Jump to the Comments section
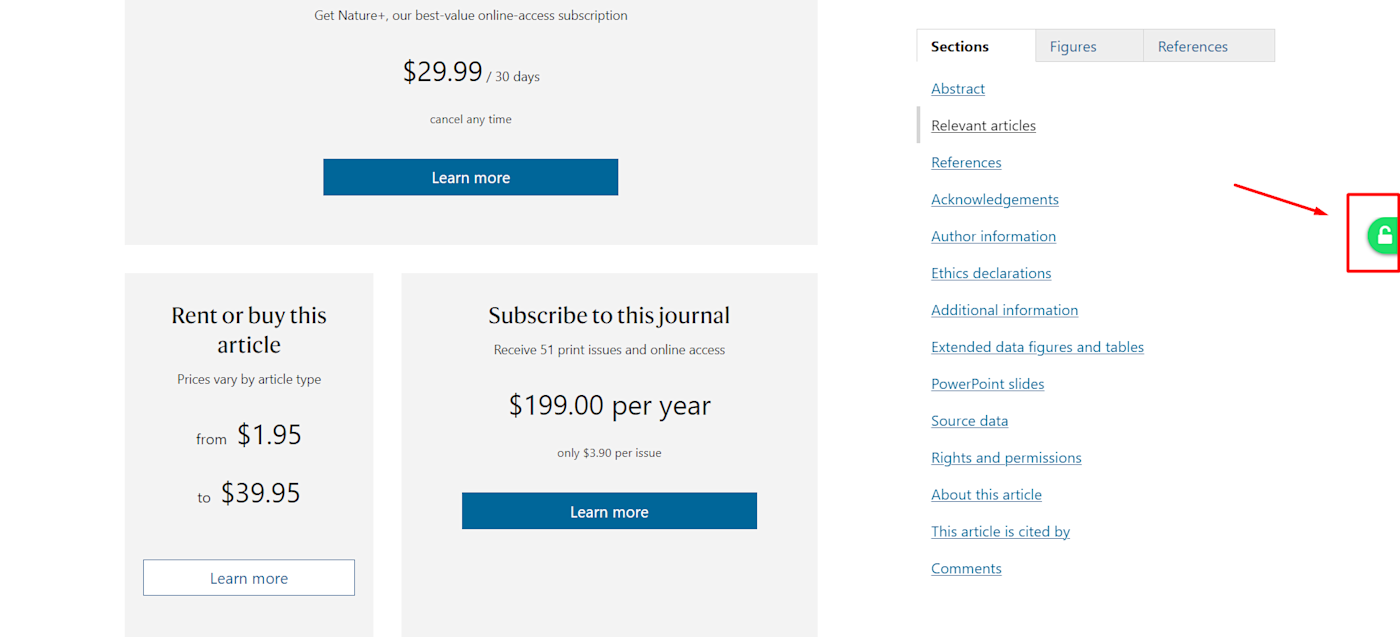The image size is (1400, 637). (x=966, y=568)
